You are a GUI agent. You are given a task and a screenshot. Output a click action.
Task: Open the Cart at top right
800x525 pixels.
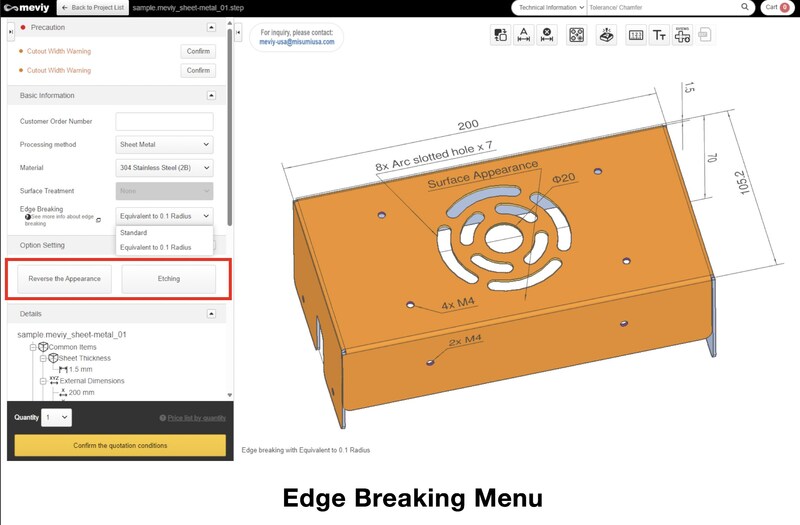pyautogui.click(x=776, y=7)
